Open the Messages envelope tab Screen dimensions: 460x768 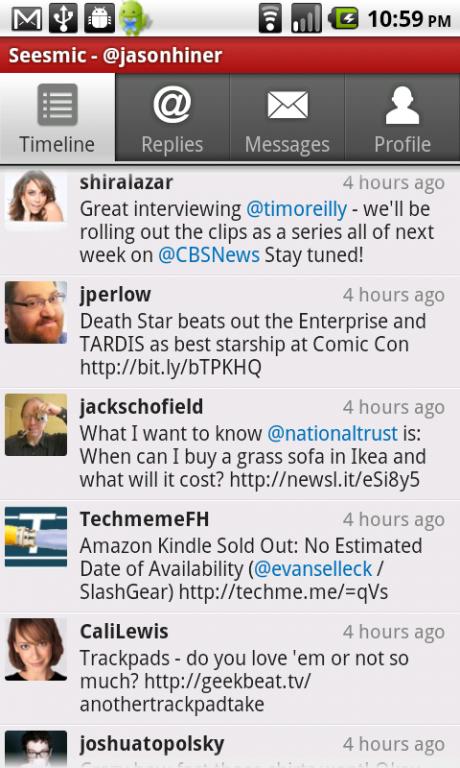point(287,118)
